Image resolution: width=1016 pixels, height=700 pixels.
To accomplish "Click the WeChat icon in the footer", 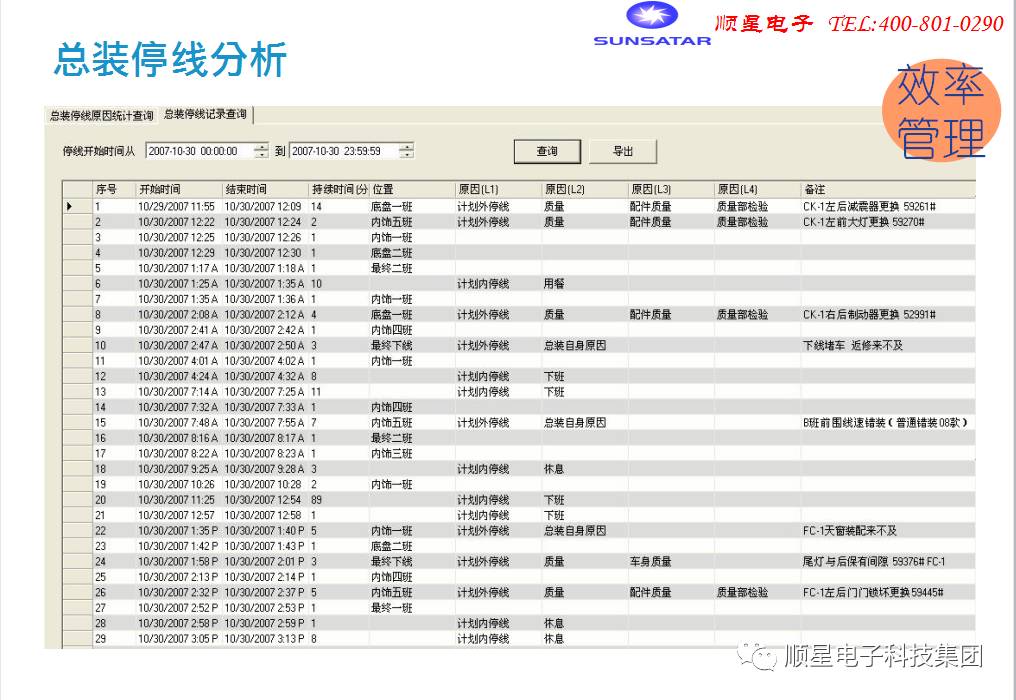I will pyautogui.click(x=762, y=656).
